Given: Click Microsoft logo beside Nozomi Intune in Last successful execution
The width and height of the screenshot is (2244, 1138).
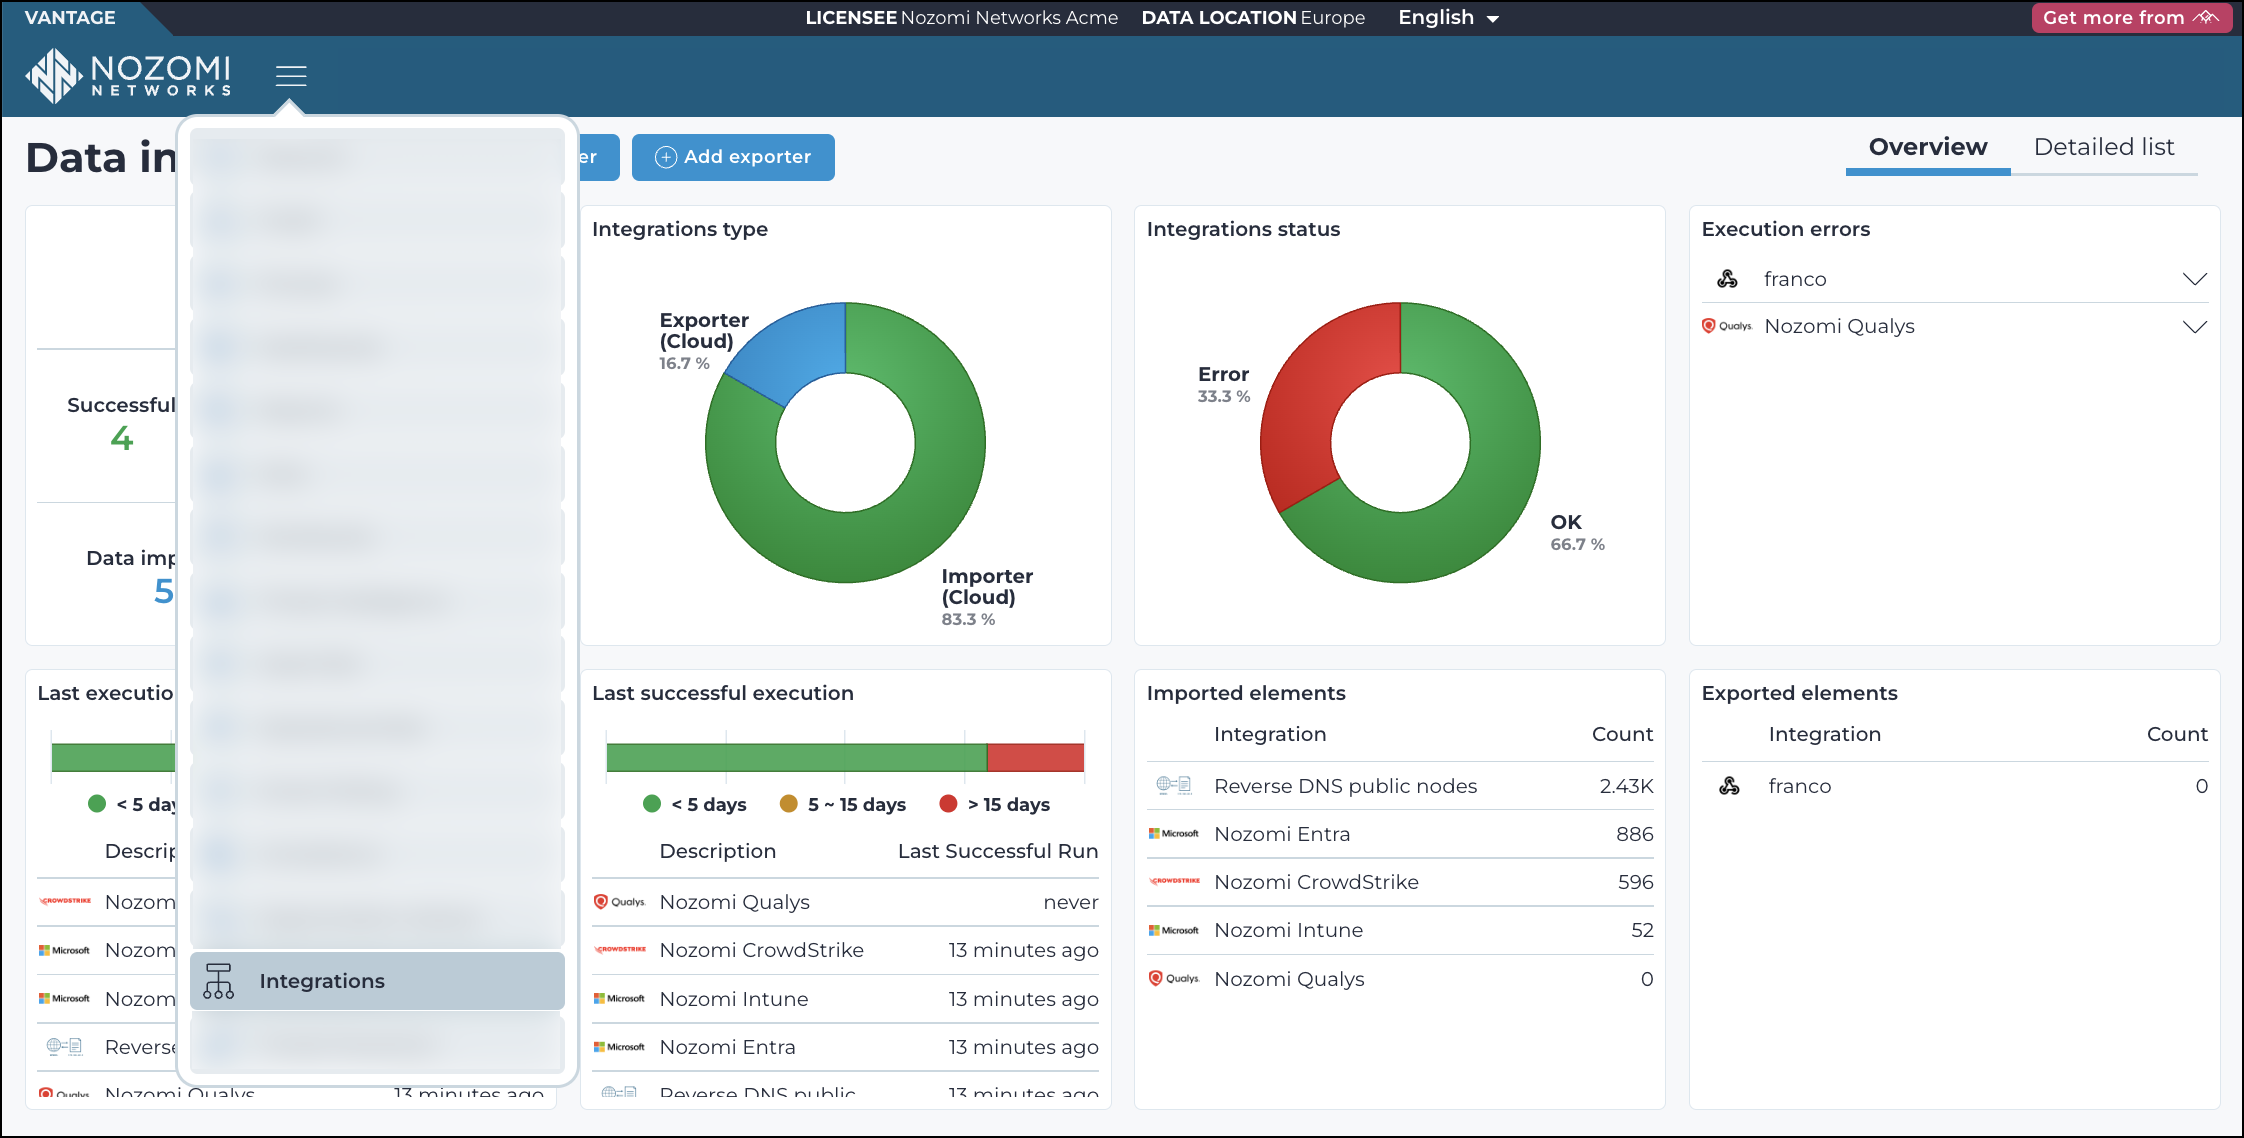Looking at the screenshot, I should tap(619, 998).
